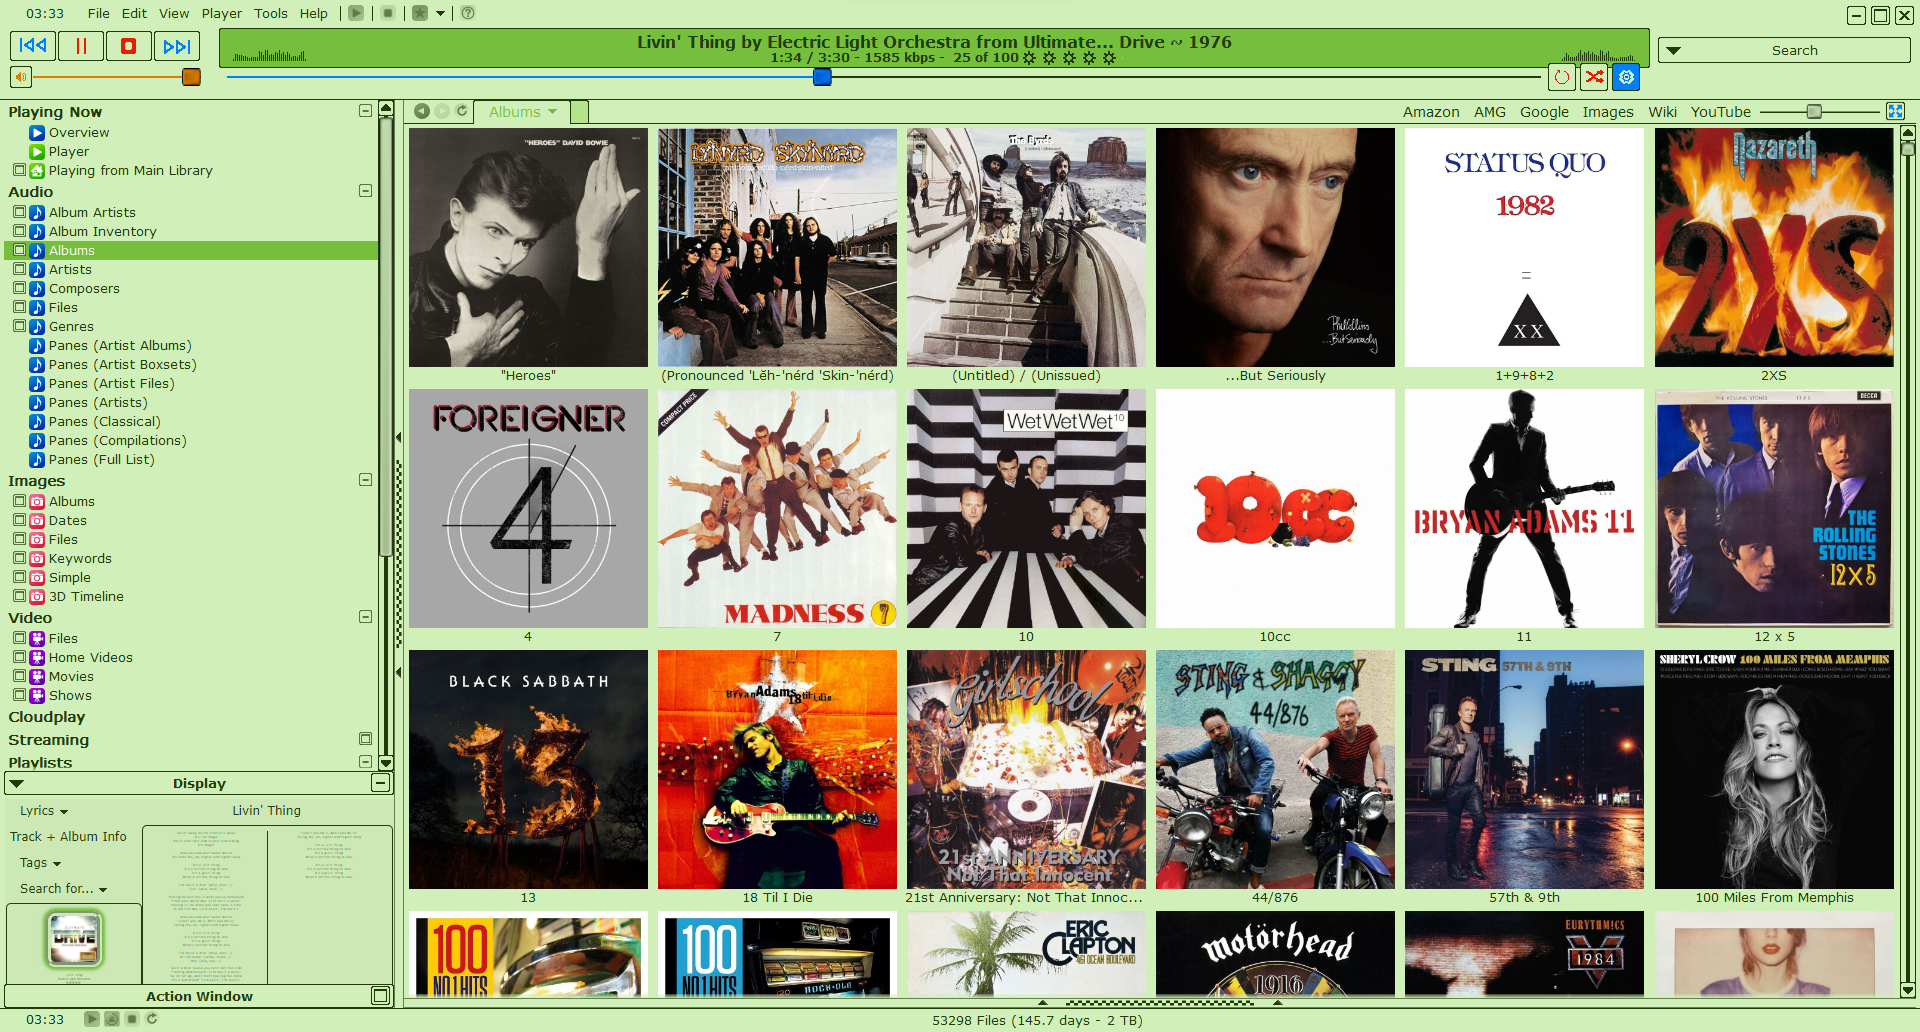Go back with the view back arrow
The width and height of the screenshot is (1920, 1032).
tap(422, 111)
